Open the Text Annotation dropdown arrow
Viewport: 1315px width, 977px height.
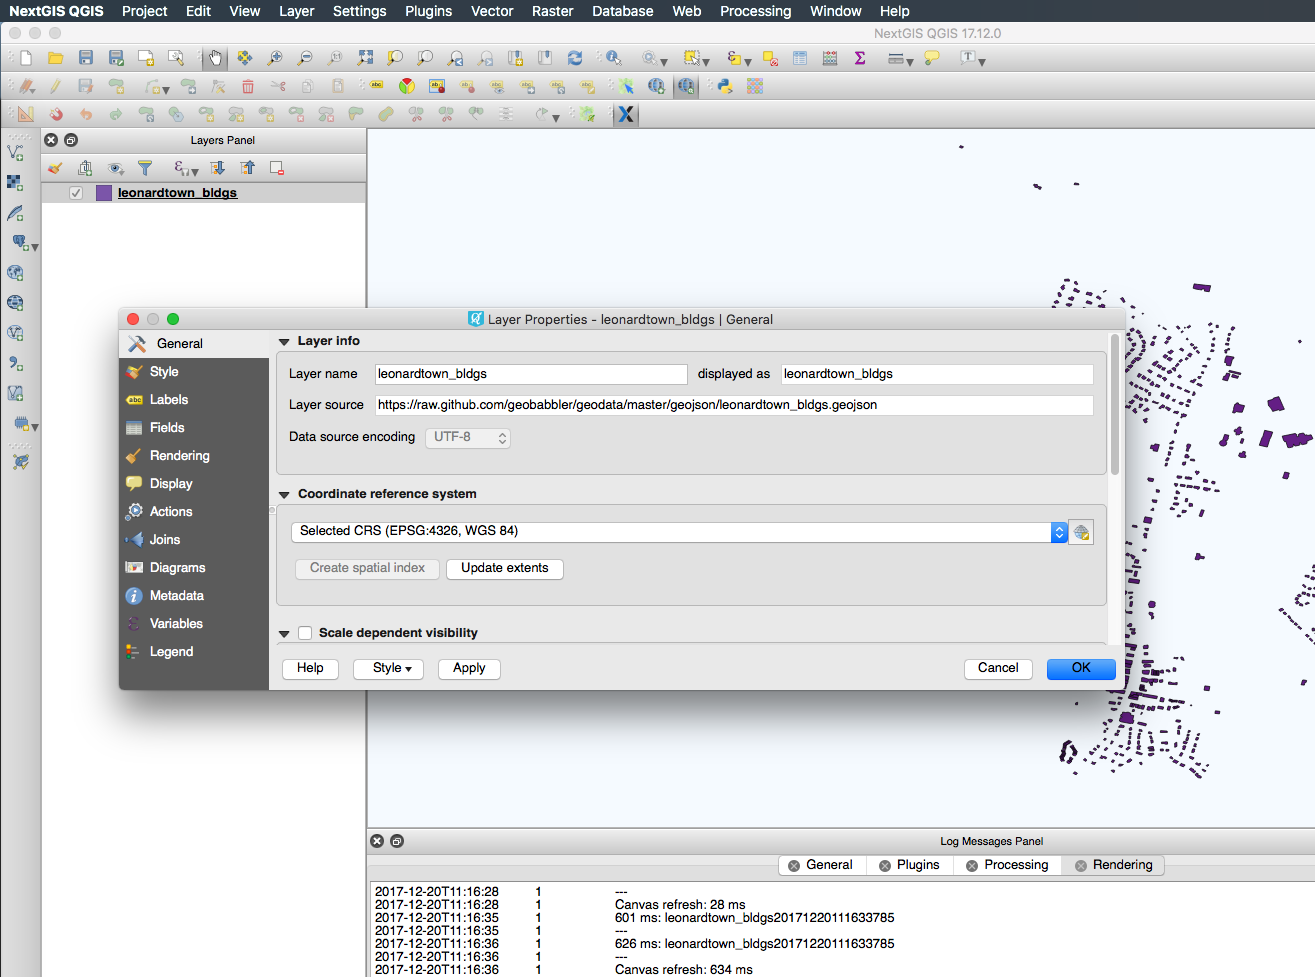point(982,62)
